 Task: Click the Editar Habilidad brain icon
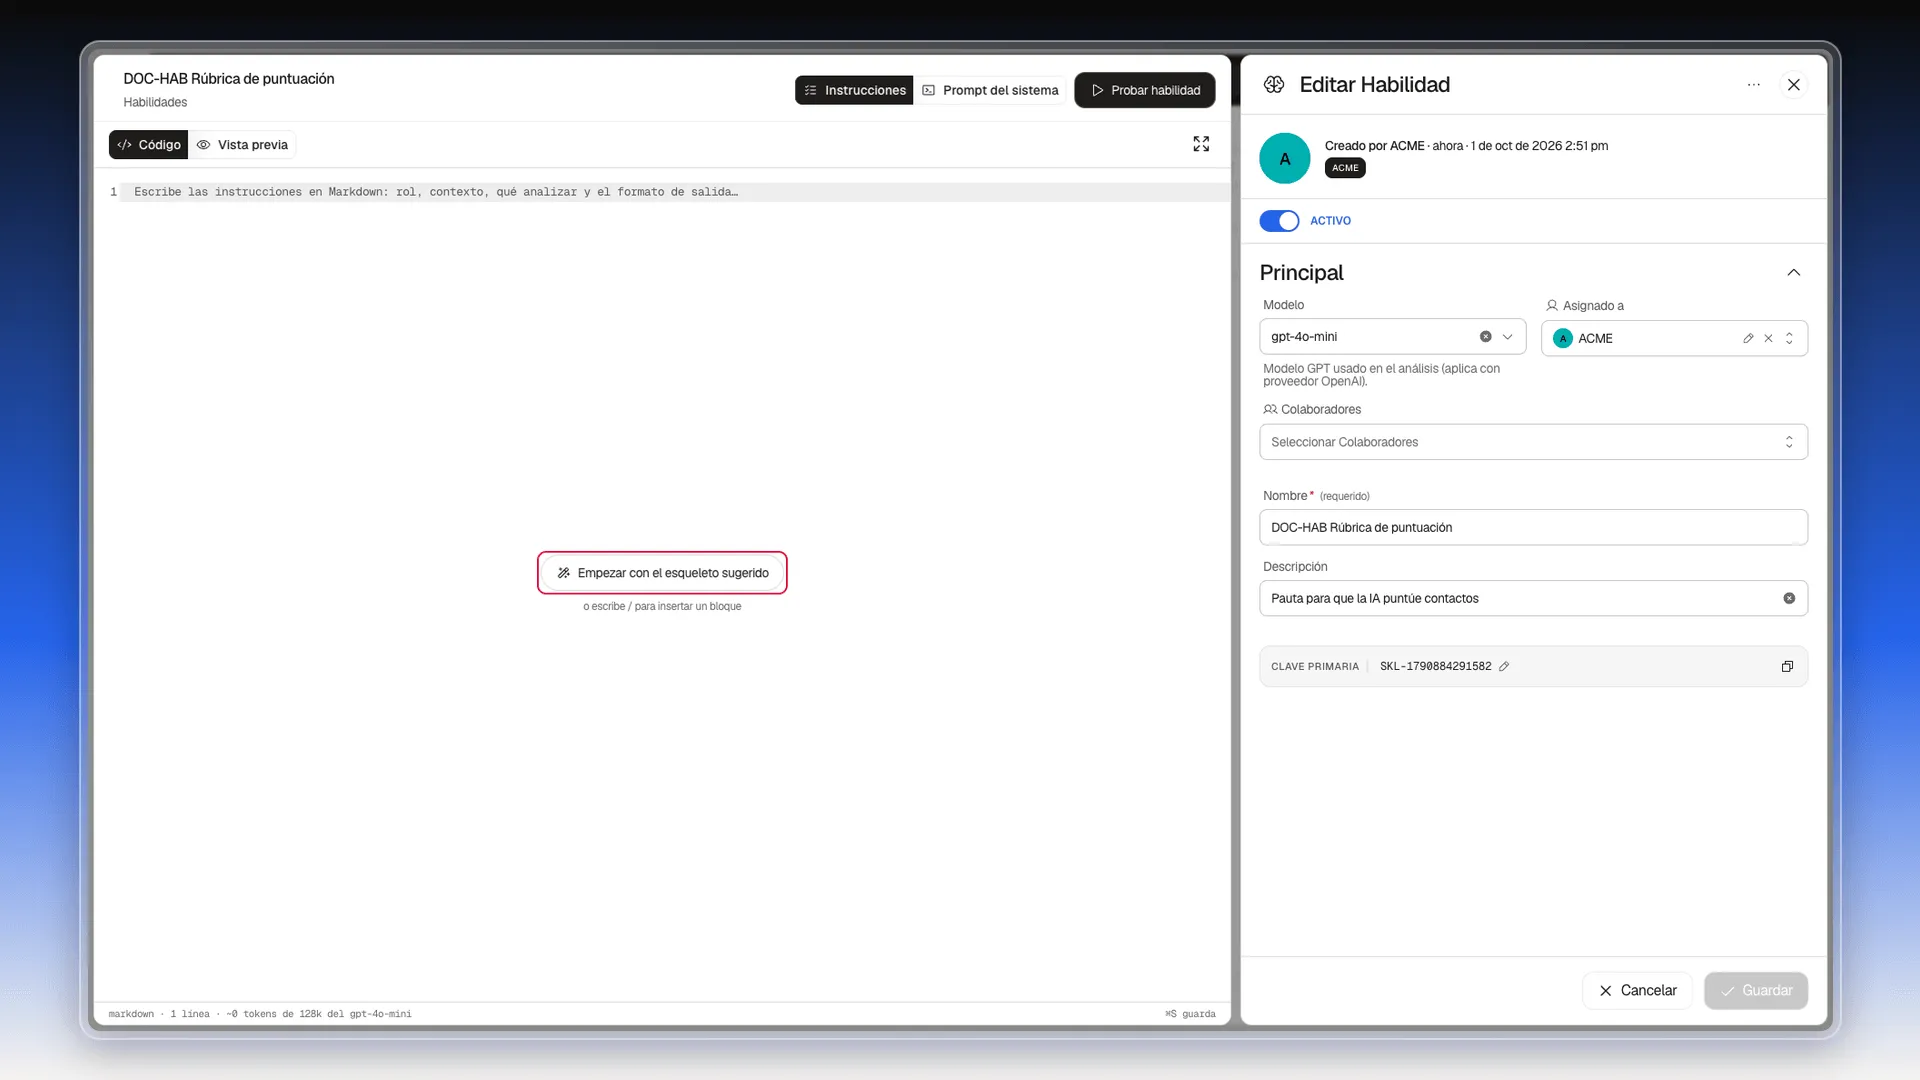coord(1274,85)
